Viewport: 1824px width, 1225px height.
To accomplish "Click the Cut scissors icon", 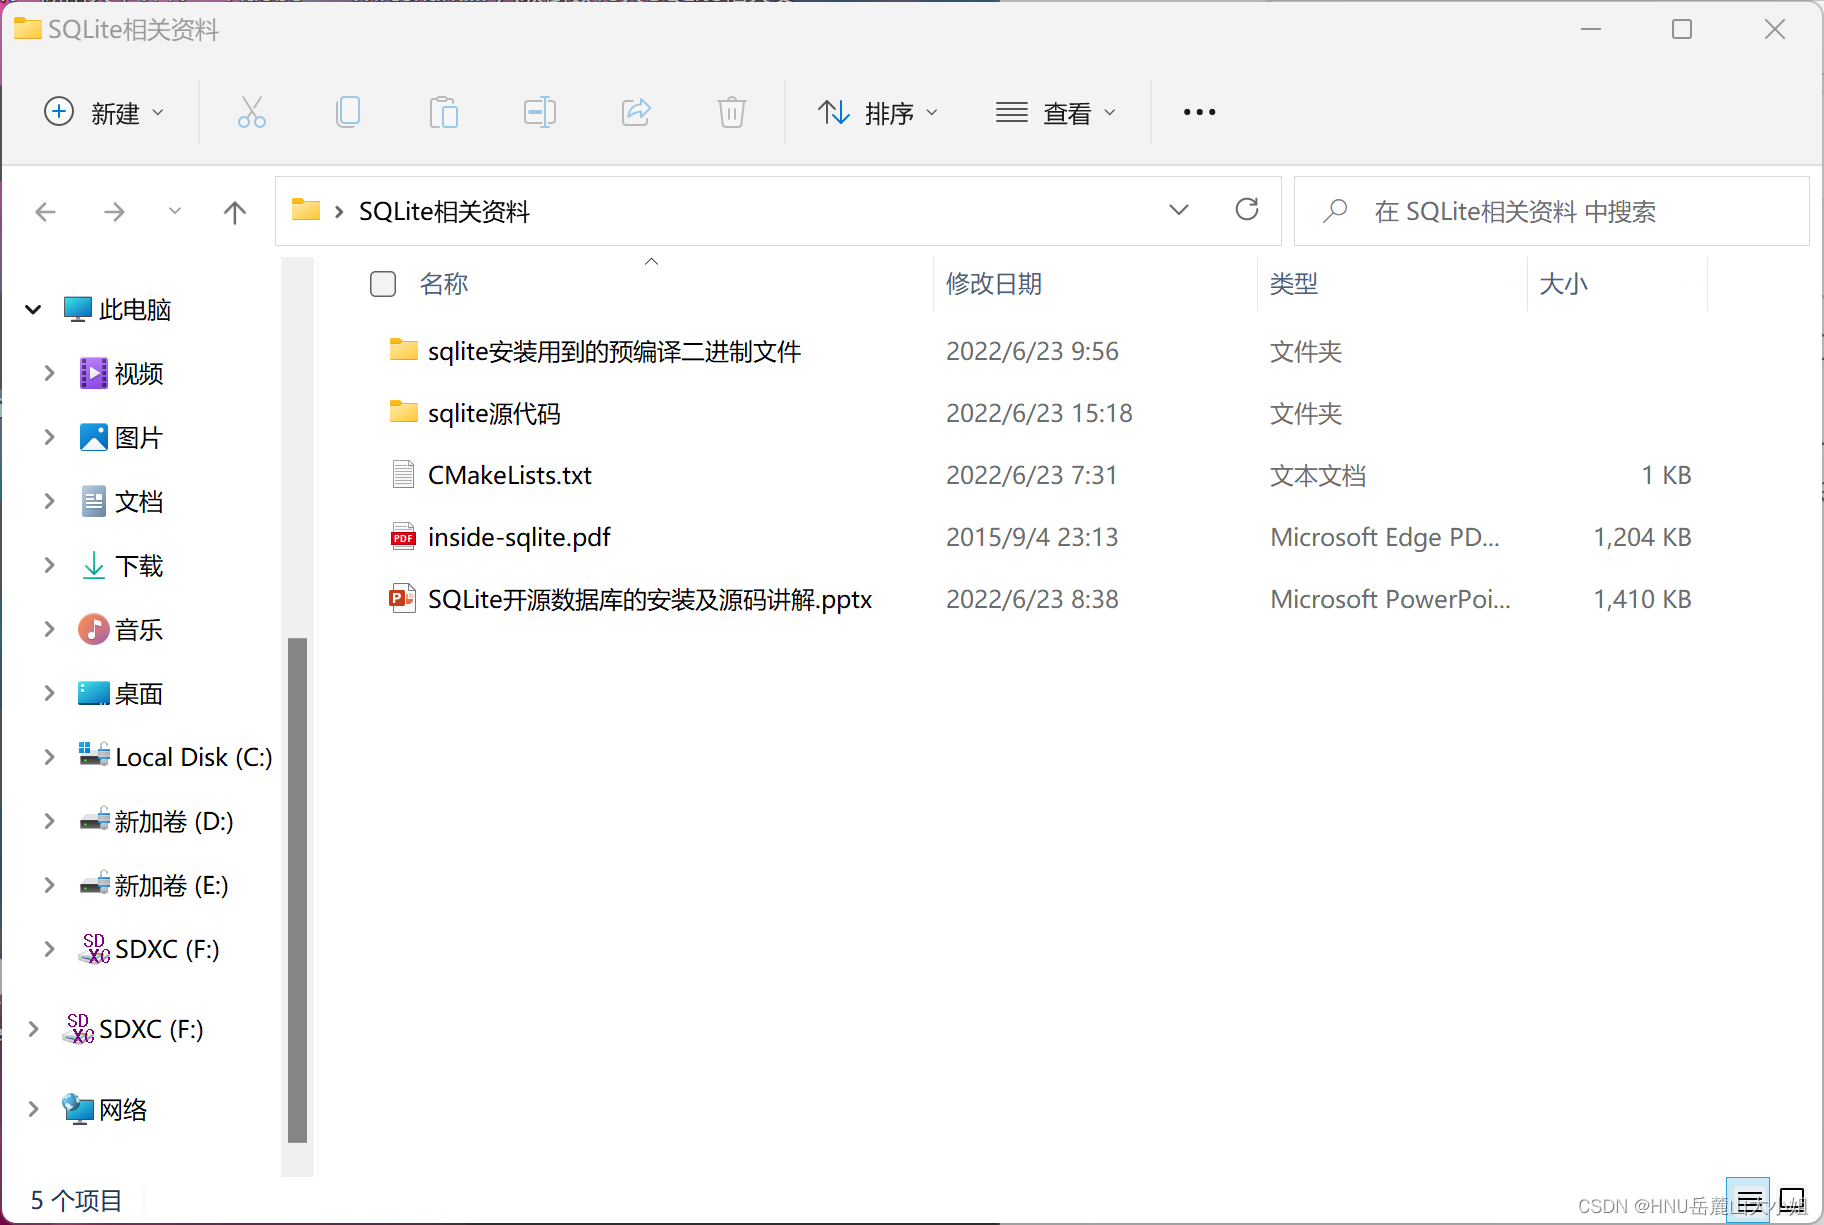I will point(252,112).
